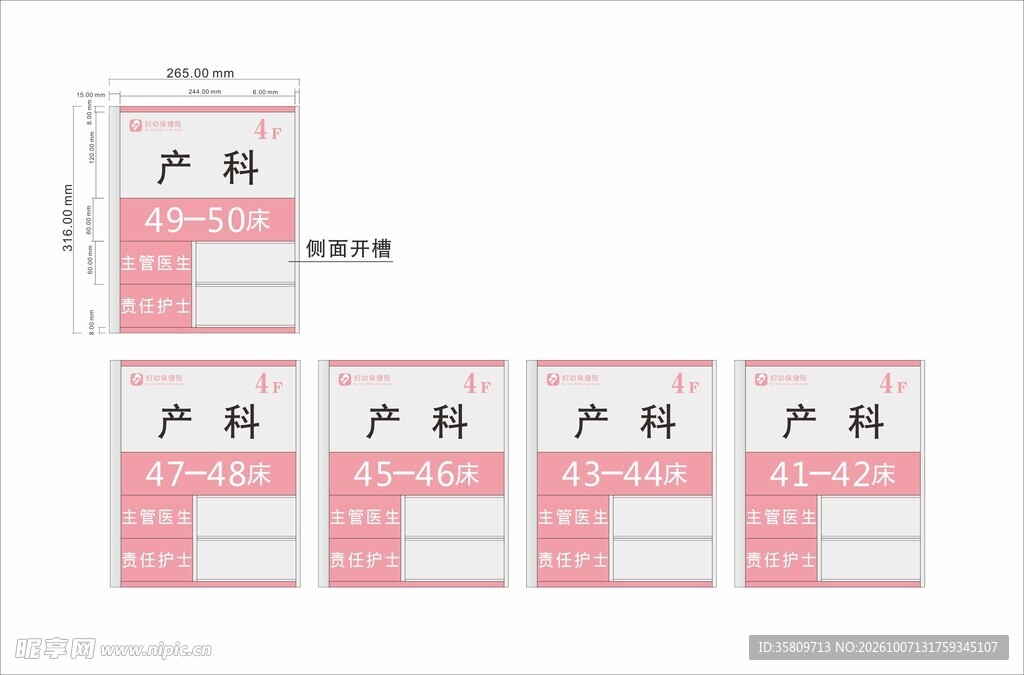
Task: Select blank nurse name slot on 49–50床 sign
Action: coord(245,306)
